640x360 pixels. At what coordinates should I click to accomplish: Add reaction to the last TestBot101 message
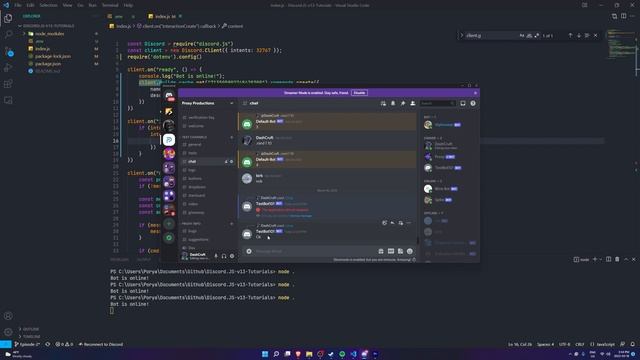384,223
